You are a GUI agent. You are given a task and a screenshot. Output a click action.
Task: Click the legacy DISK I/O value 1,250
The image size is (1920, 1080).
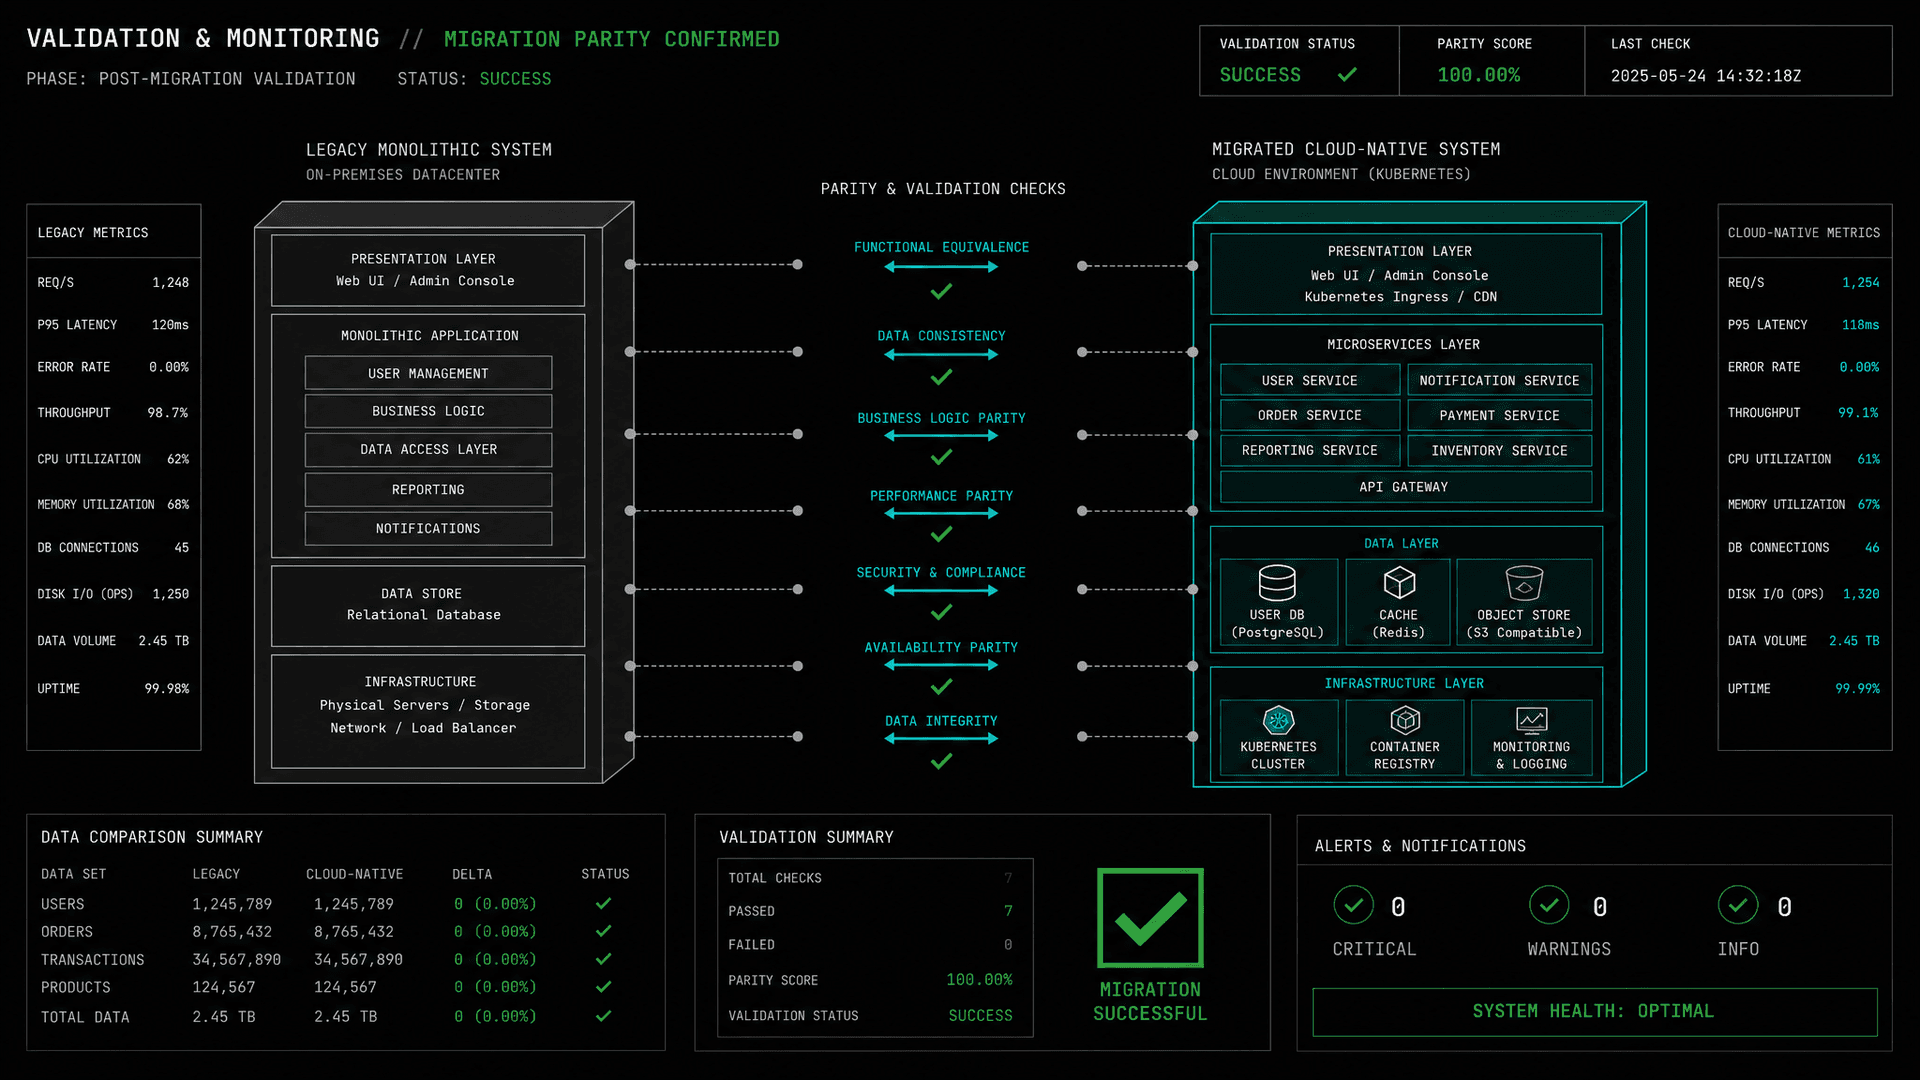[170, 594]
